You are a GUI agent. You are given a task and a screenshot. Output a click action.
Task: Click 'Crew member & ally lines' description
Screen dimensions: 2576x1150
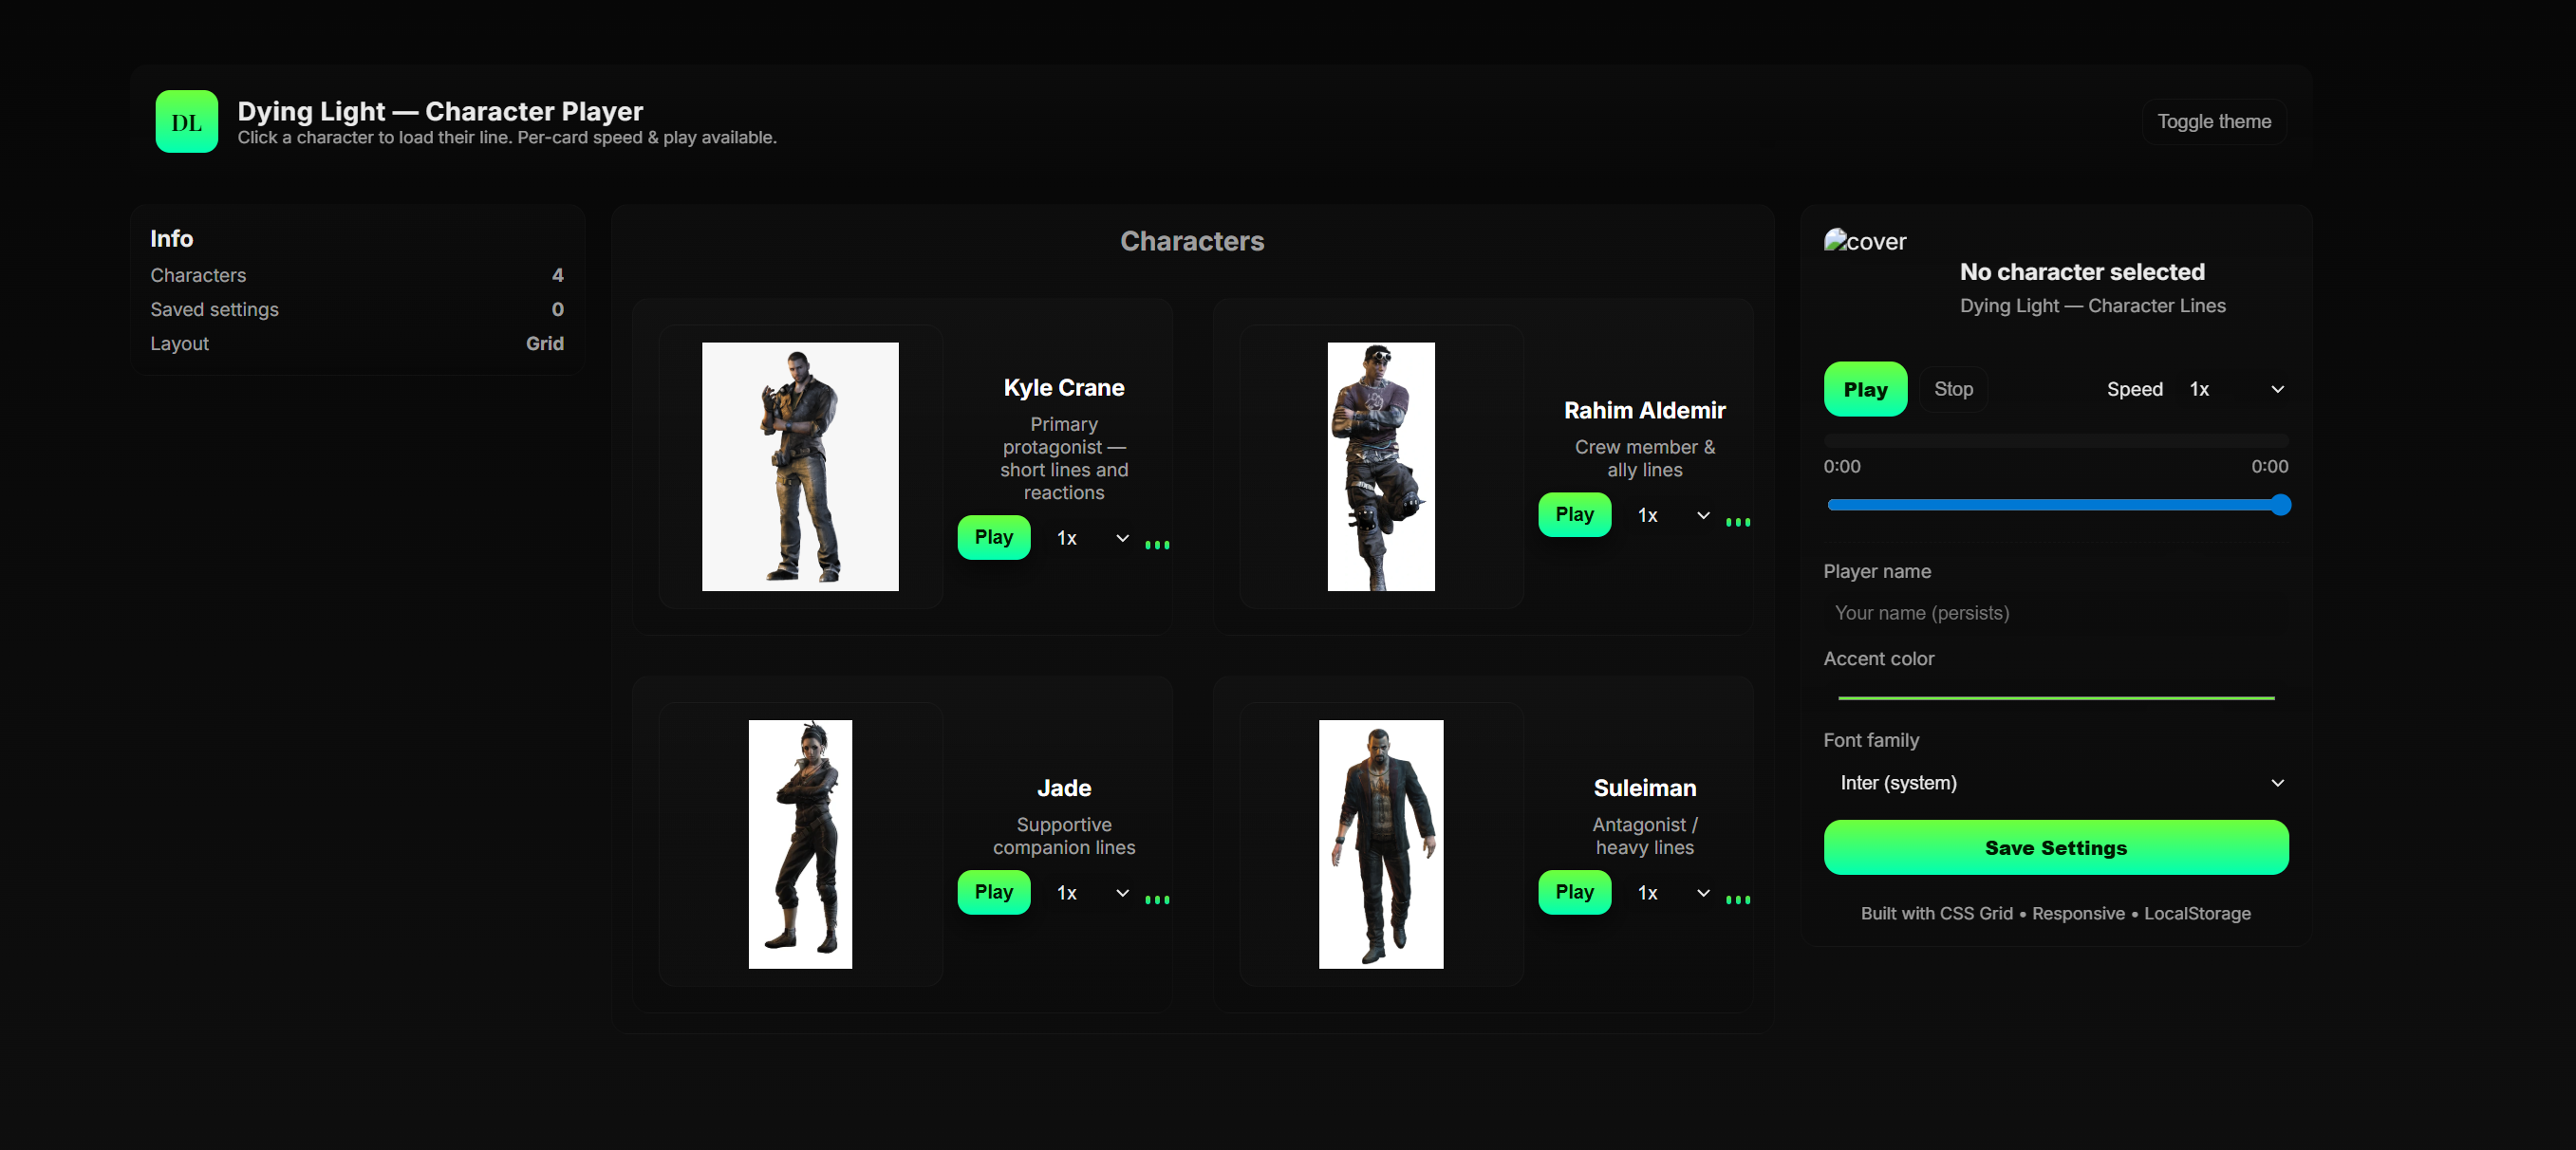(1645, 458)
